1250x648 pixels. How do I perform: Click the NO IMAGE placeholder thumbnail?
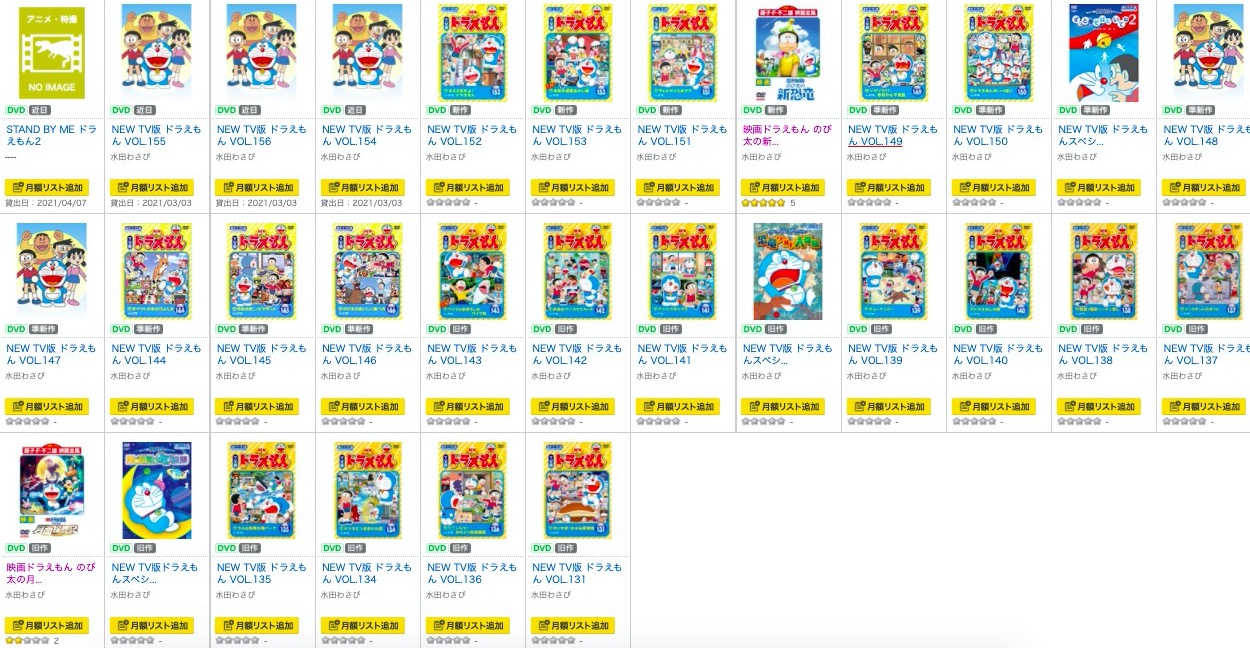[x=52, y=52]
